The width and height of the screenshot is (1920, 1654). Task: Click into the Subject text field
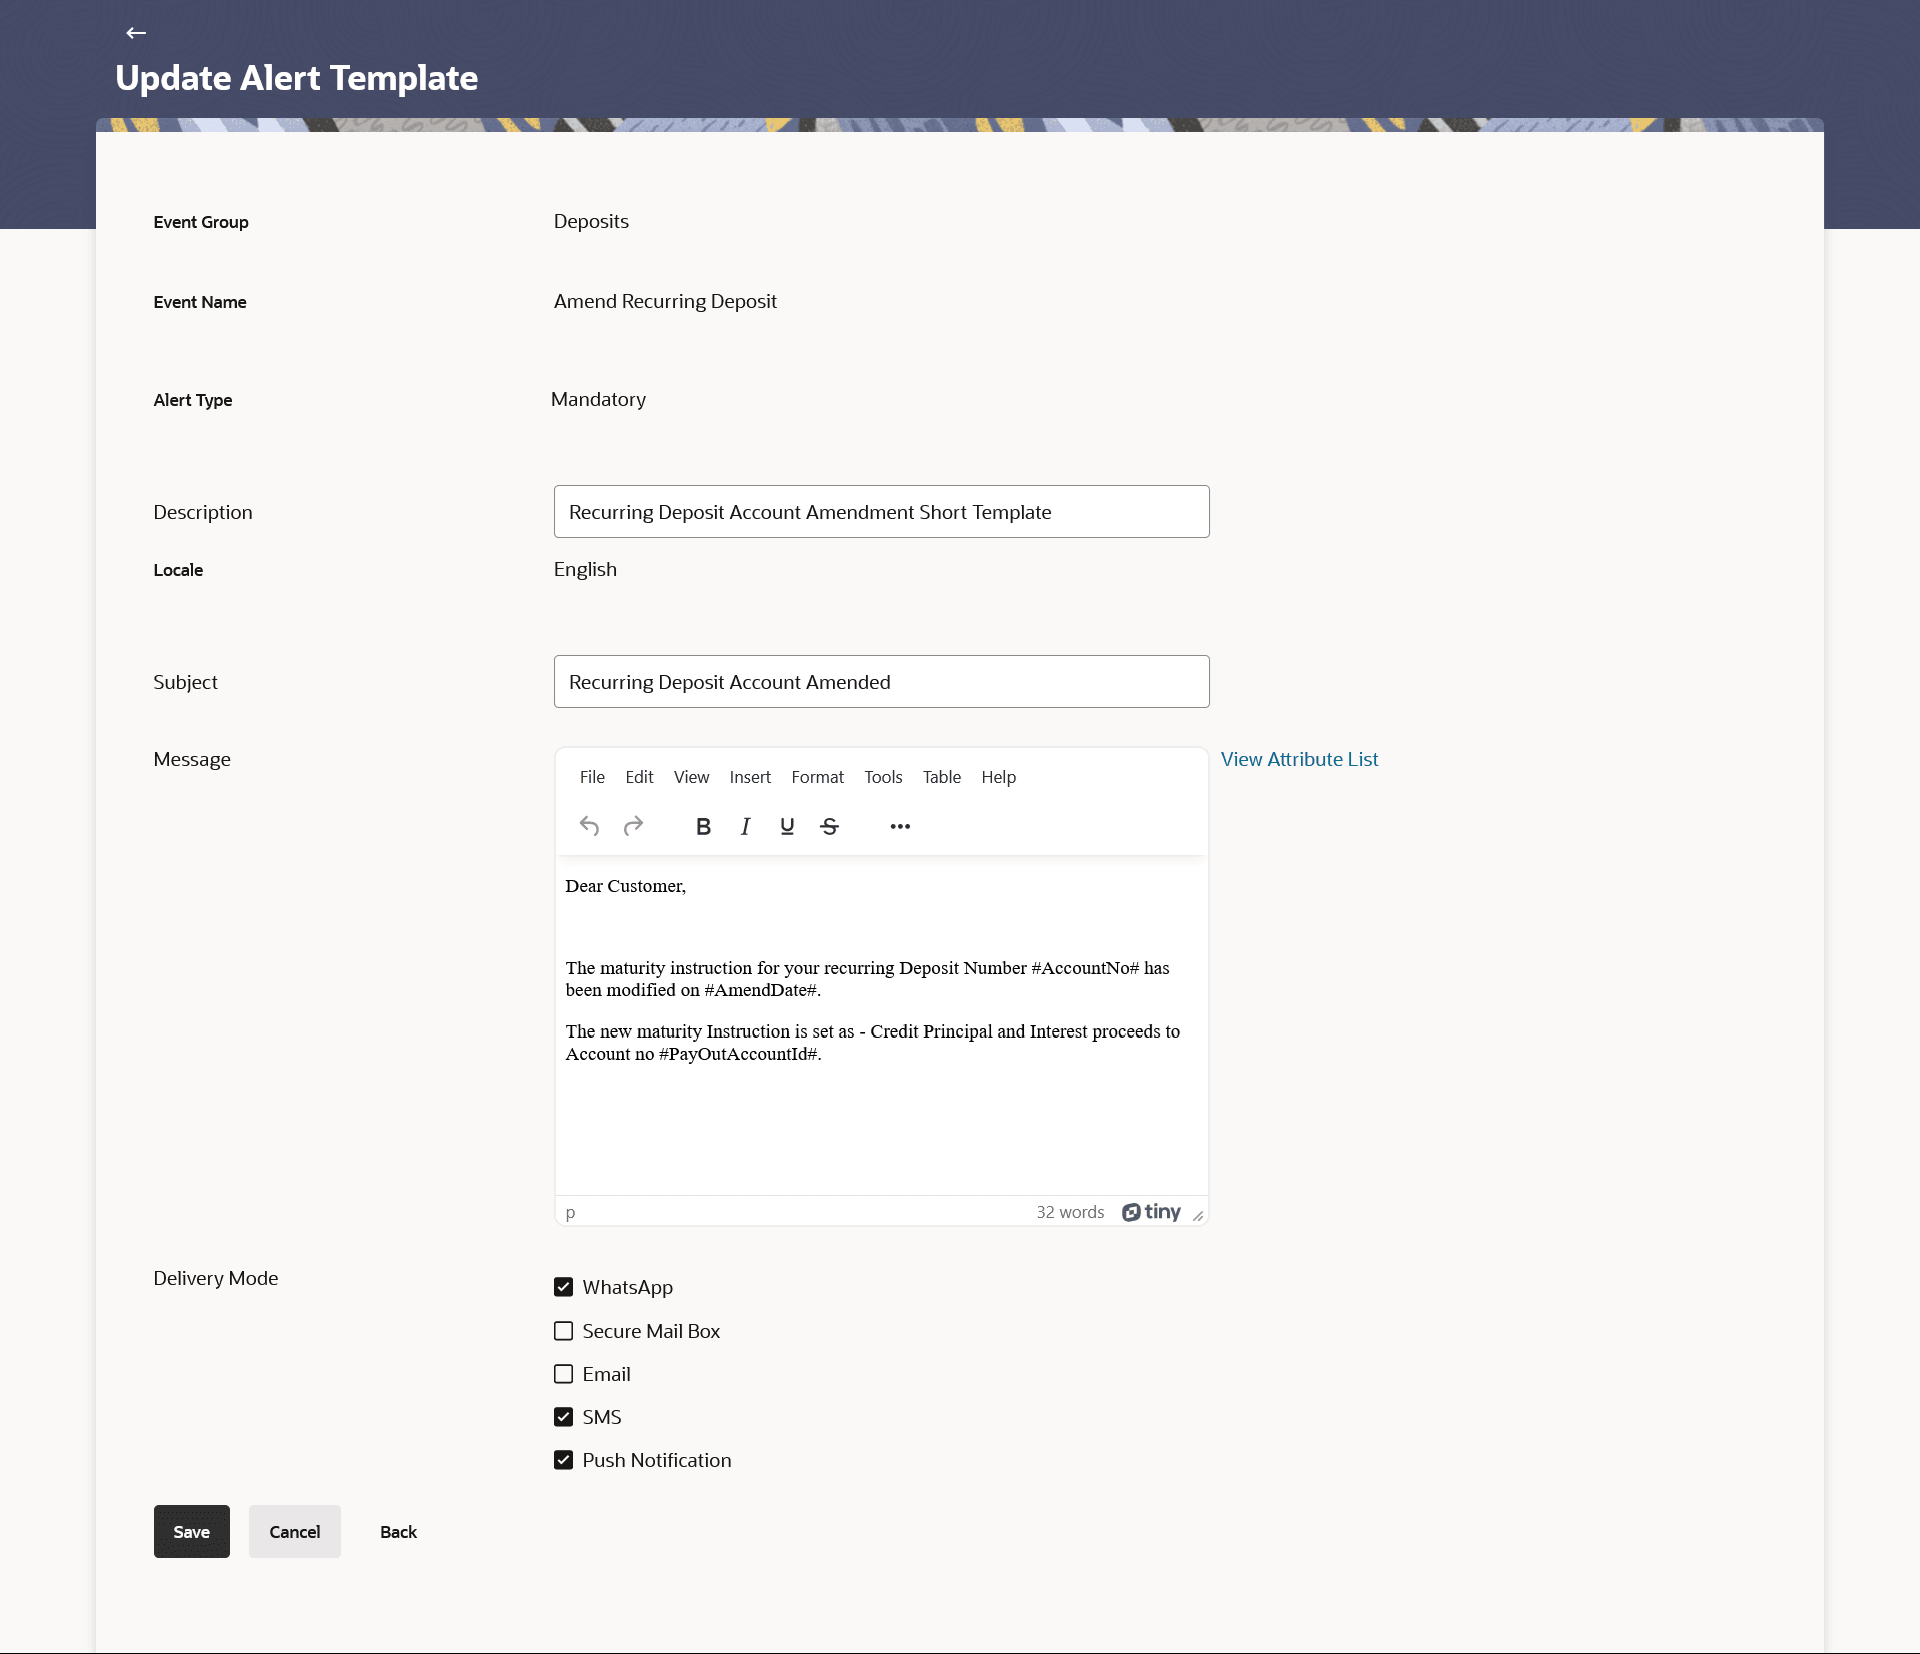[881, 682]
